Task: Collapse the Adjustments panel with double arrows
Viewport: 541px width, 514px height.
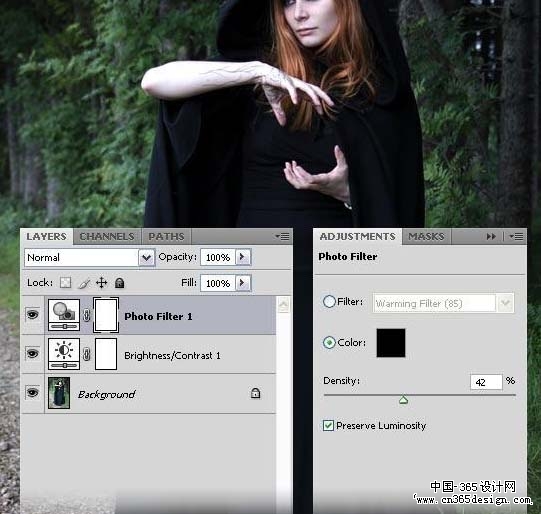Action: (x=491, y=237)
